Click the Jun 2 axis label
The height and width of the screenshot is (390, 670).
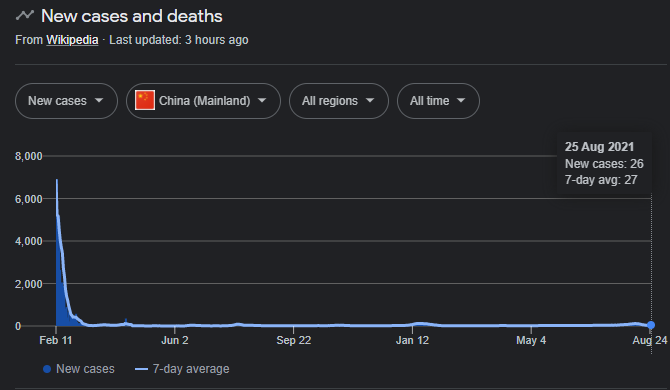(x=174, y=340)
